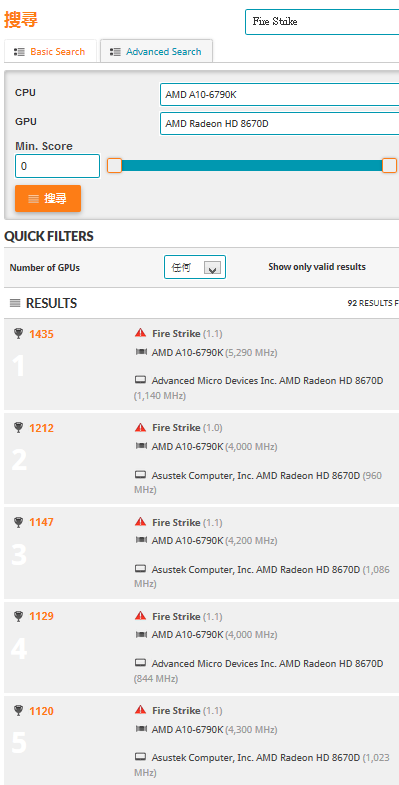Click the GPU card icon in result 1

(141, 380)
